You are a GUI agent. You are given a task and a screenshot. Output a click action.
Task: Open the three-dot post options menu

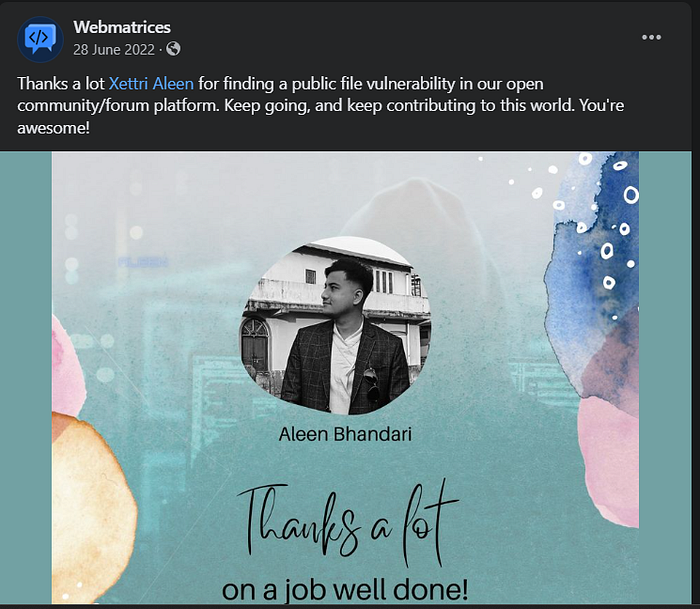point(651,38)
